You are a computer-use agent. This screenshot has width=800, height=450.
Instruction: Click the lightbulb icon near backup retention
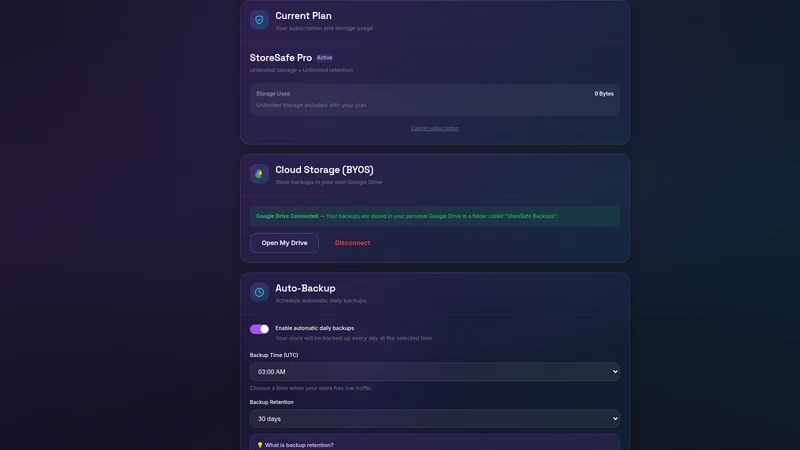pos(260,445)
